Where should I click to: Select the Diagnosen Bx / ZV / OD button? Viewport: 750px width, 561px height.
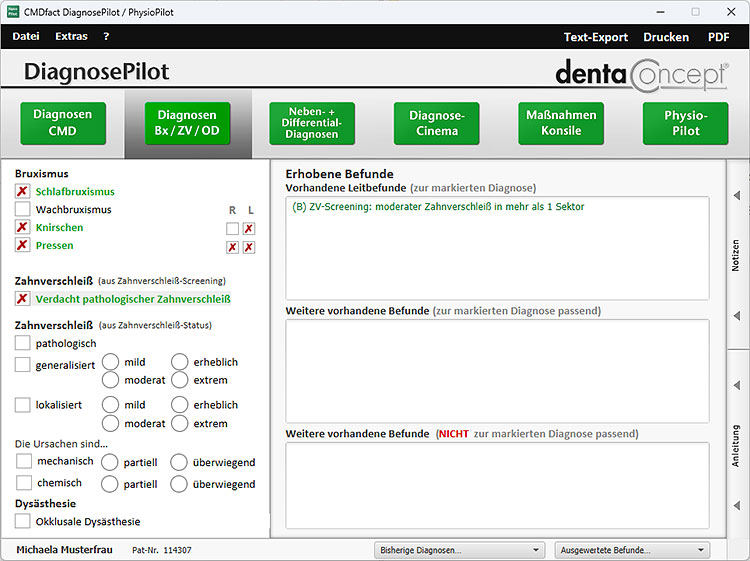point(187,123)
